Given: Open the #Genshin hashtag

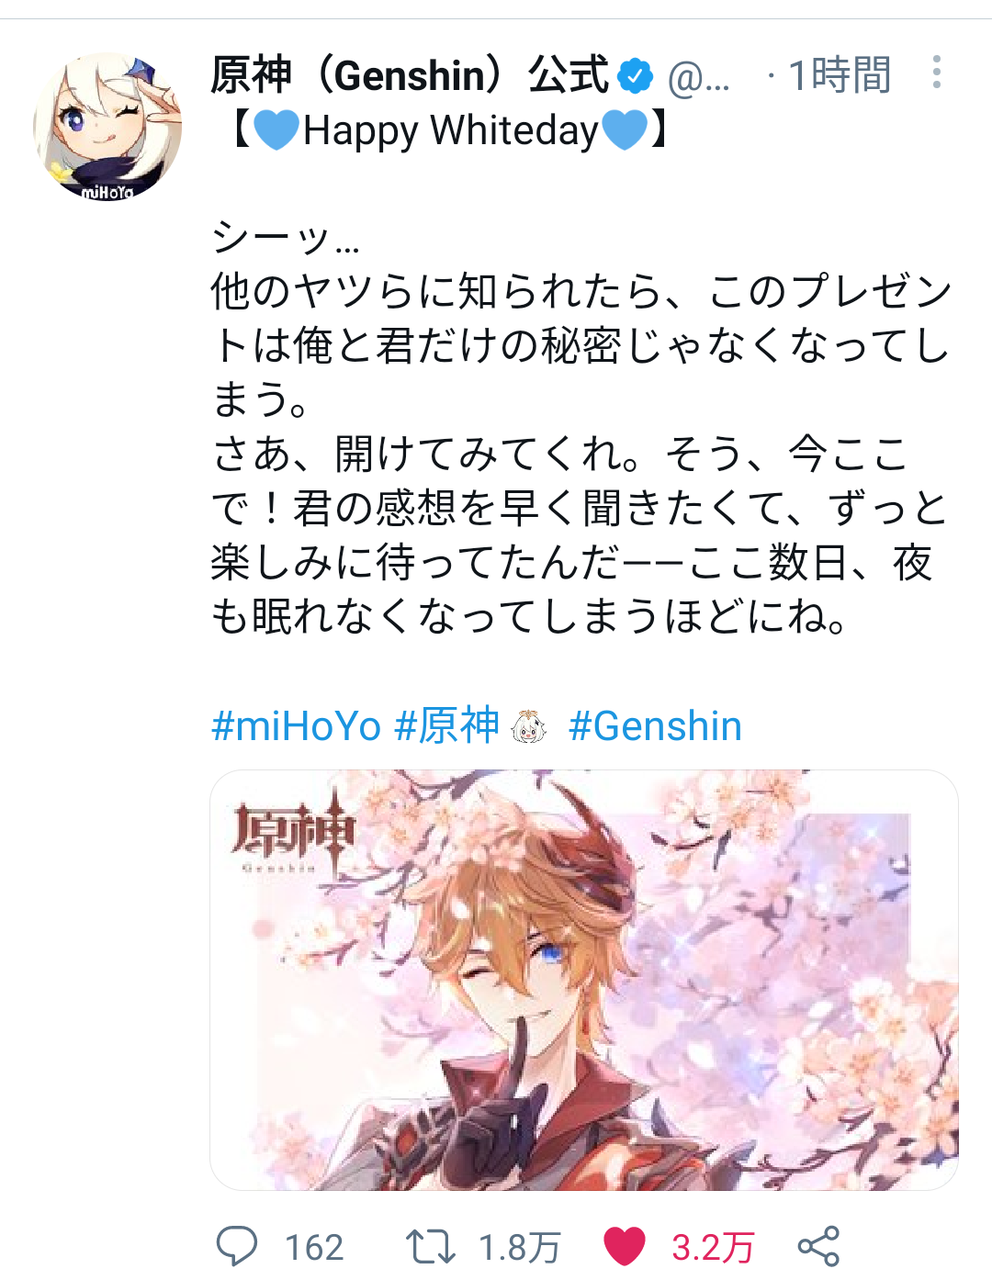Looking at the screenshot, I should [x=655, y=726].
